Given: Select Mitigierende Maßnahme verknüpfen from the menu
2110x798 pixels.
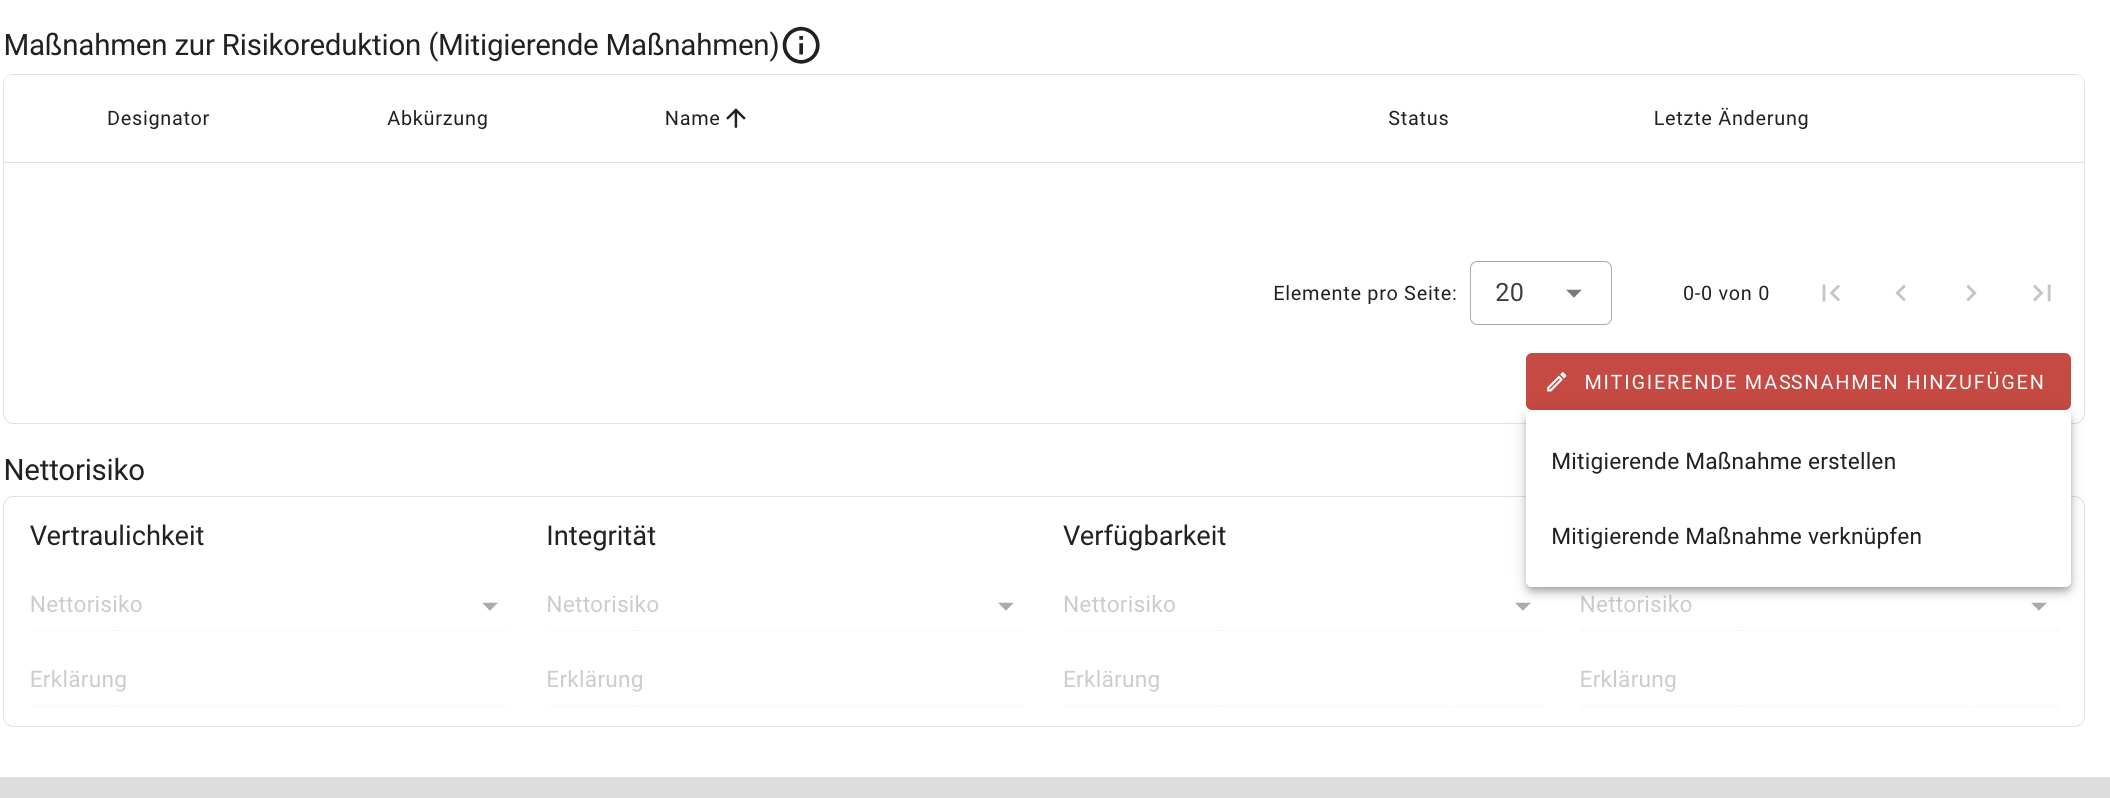Looking at the screenshot, I should [x=1735, y=536].
